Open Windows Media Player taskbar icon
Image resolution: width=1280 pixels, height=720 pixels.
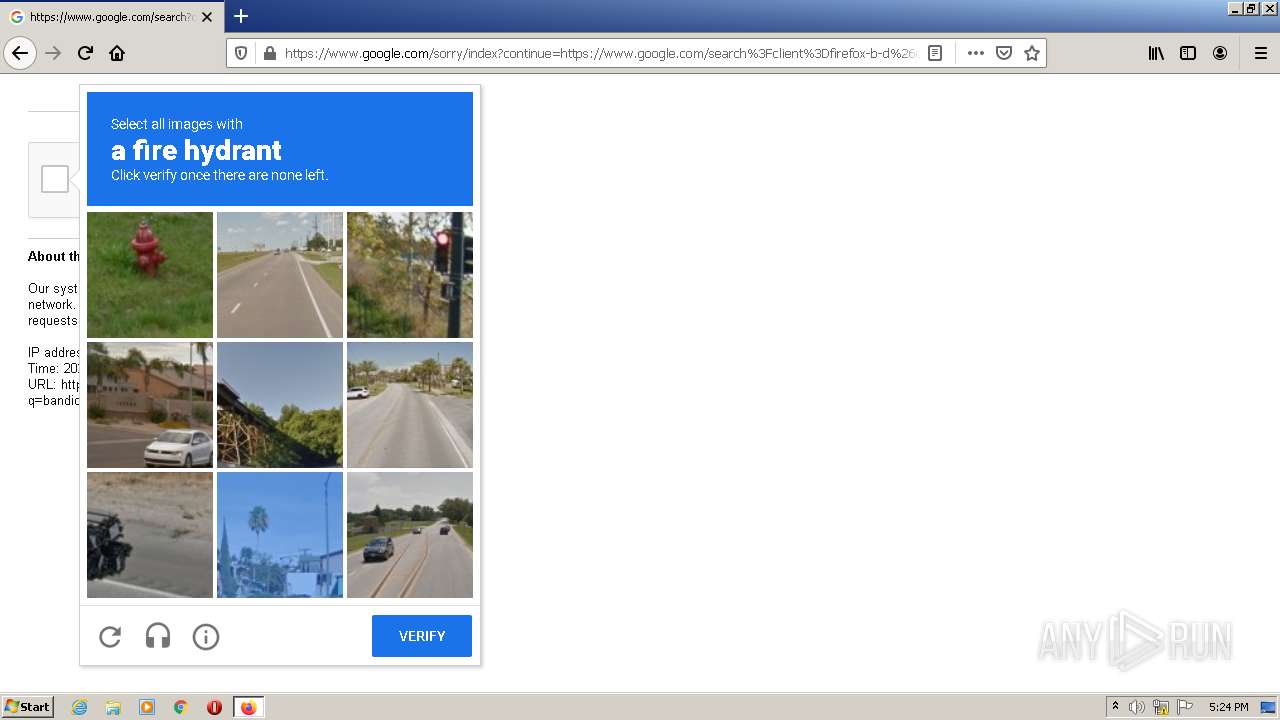coord(147,707)
